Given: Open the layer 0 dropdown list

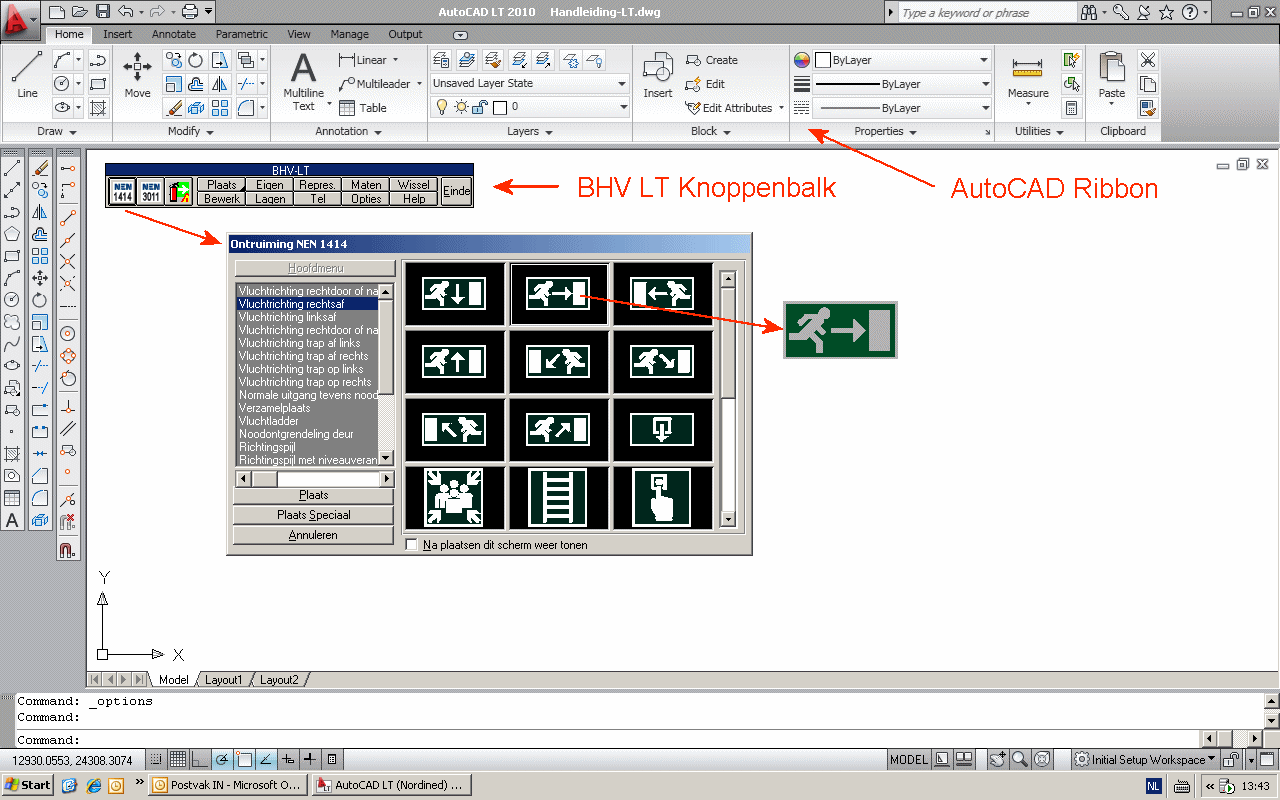Looking at the screenshot, I should tap(623, 107).
